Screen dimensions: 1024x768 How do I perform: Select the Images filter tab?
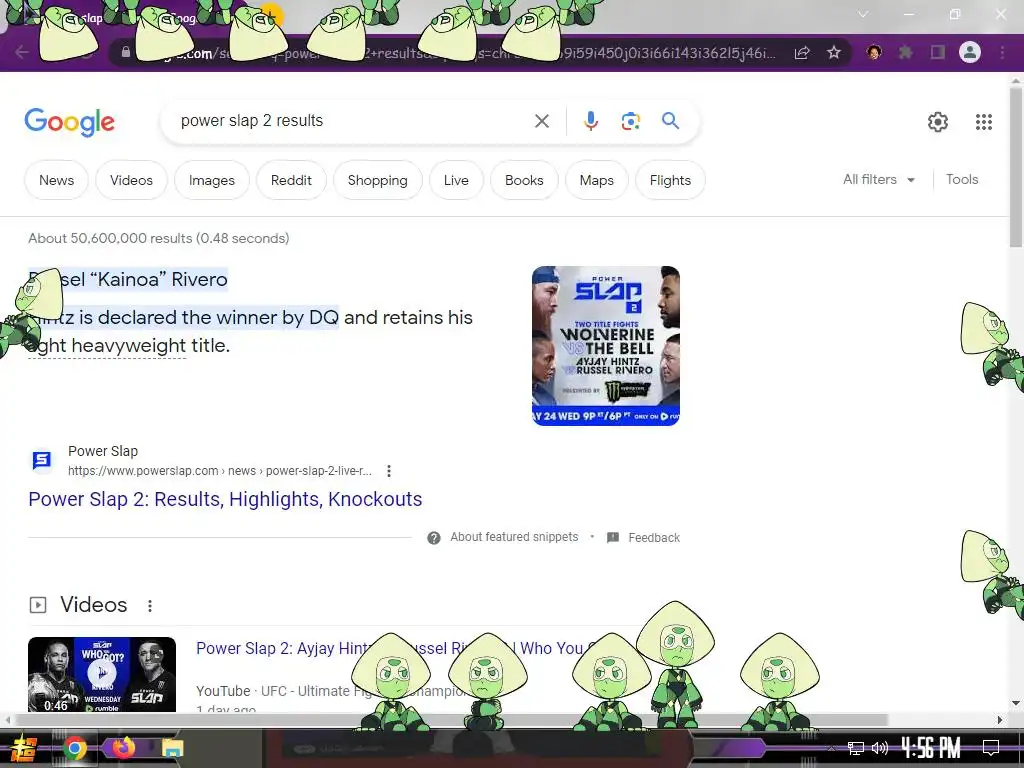click(212, 180)
